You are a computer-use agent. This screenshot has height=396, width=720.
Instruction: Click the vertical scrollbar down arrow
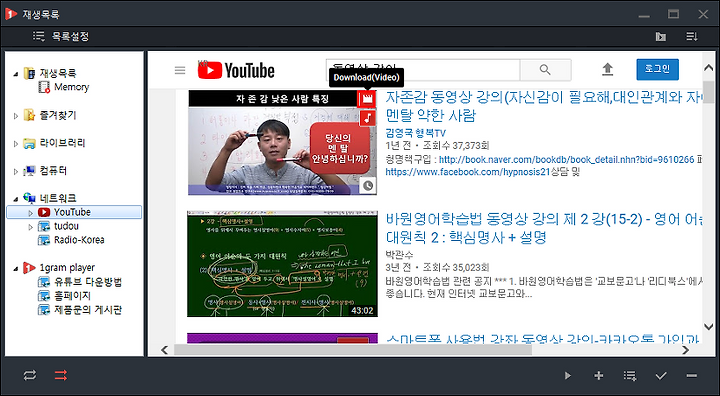(709, 327)
